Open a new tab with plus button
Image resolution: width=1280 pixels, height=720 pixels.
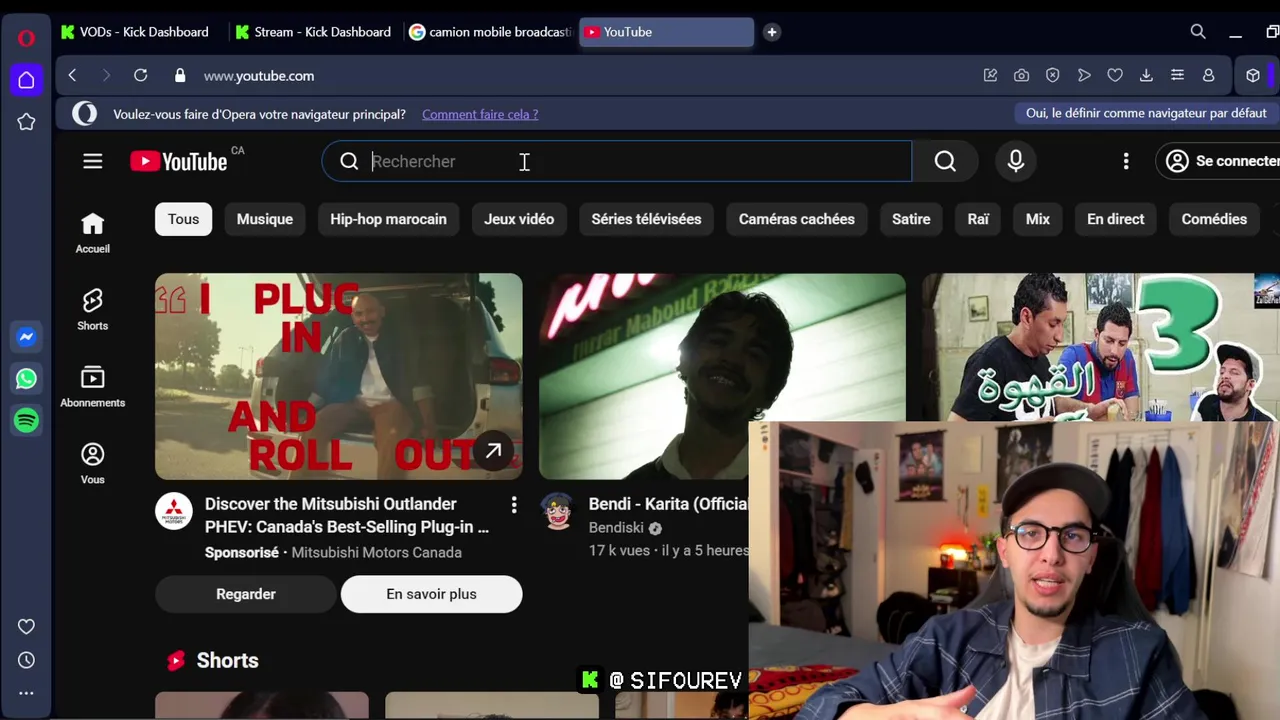pos(771,32)
